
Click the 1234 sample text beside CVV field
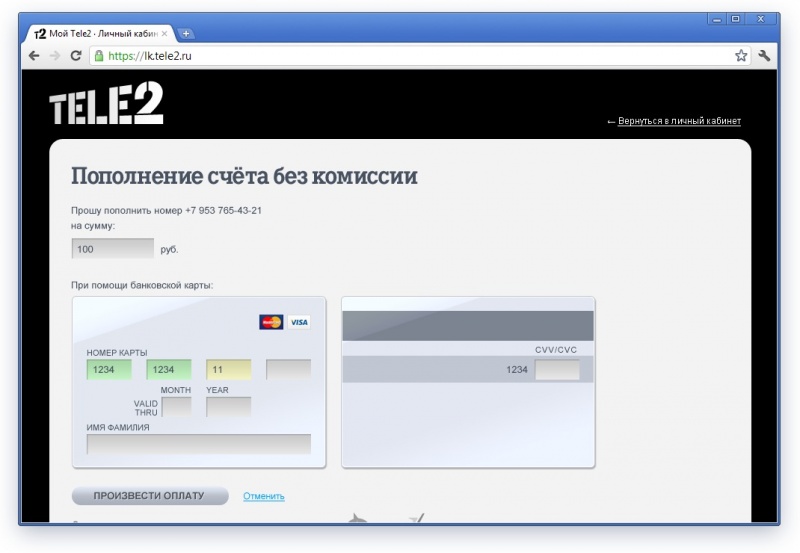coord(517,369)
